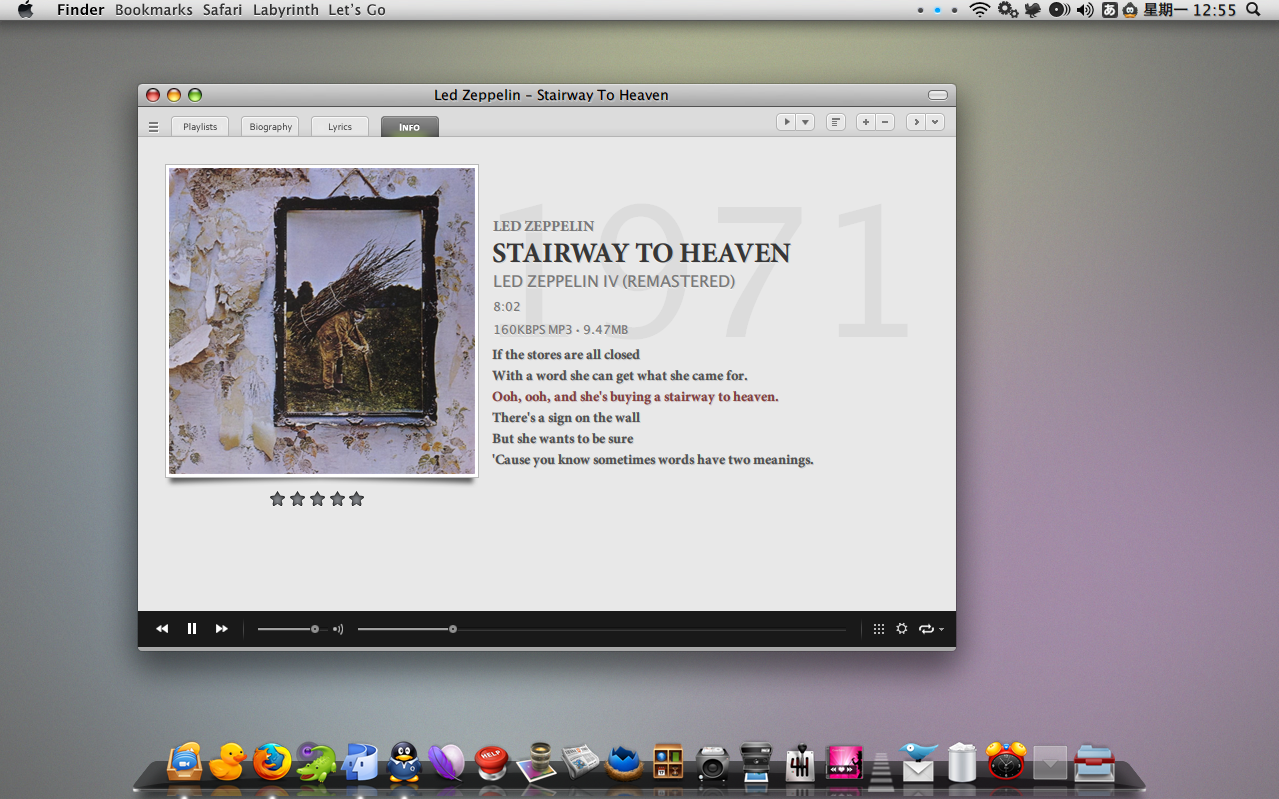Viewport: 1279px width, 799px height.
Task: Mute using the speaker icon
Action: click(x=338, y=629)
